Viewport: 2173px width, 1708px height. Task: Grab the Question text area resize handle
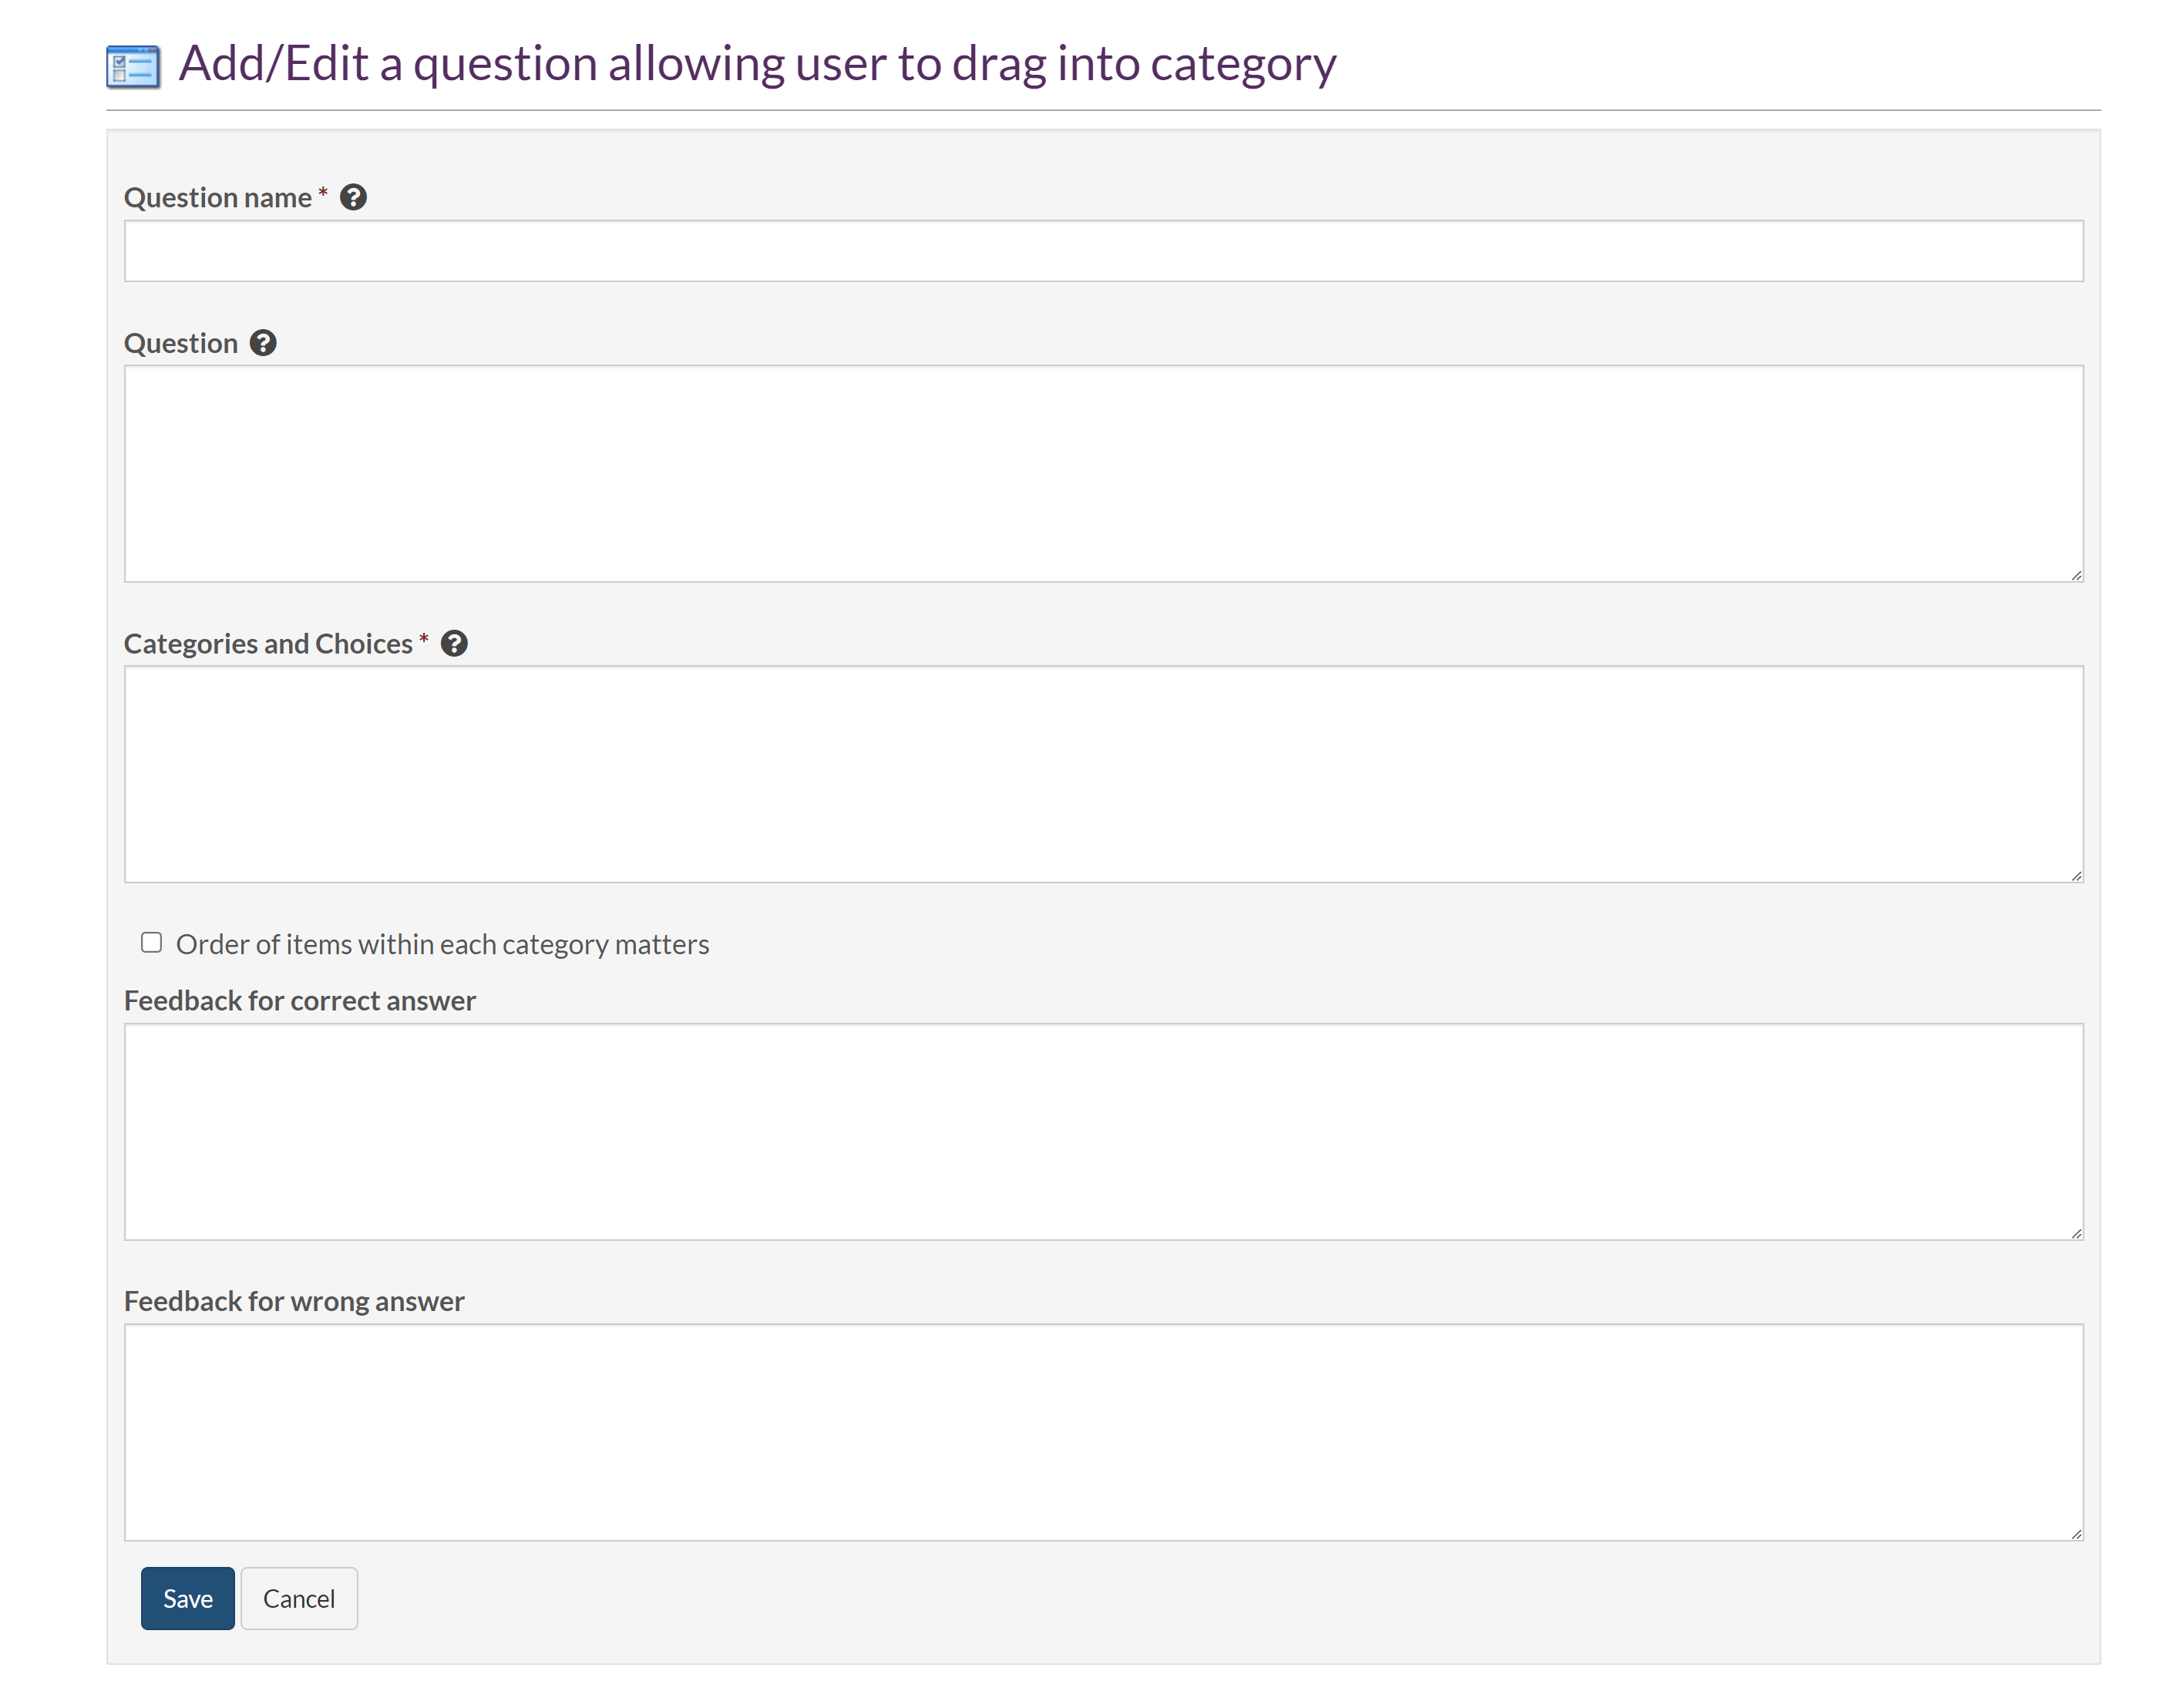click(2076, 575)
